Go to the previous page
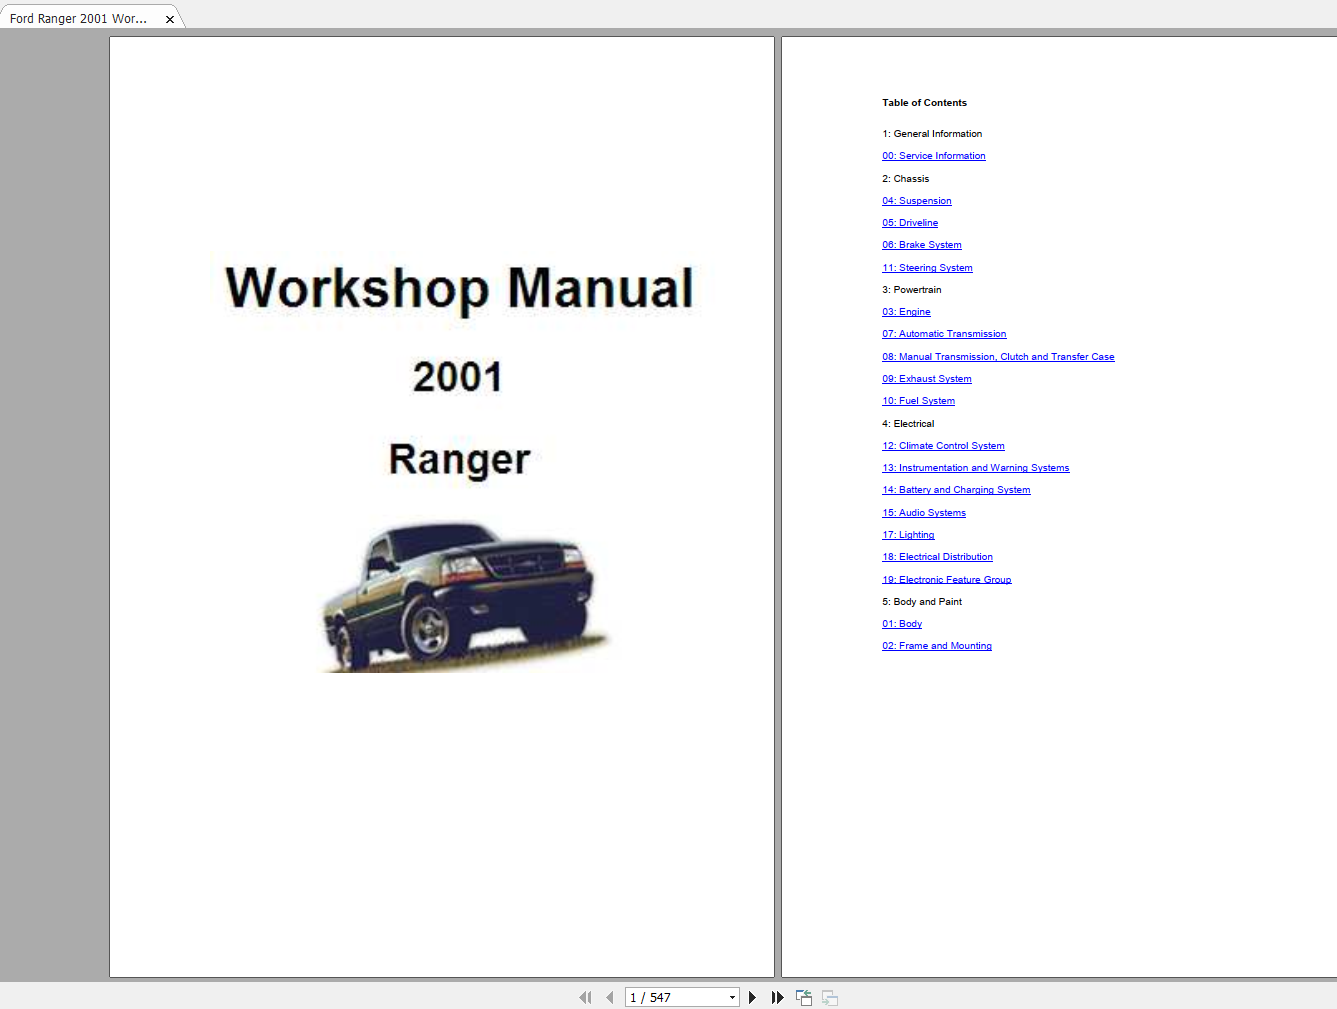The image size is (1337, 1009). [x=609, y=997]
